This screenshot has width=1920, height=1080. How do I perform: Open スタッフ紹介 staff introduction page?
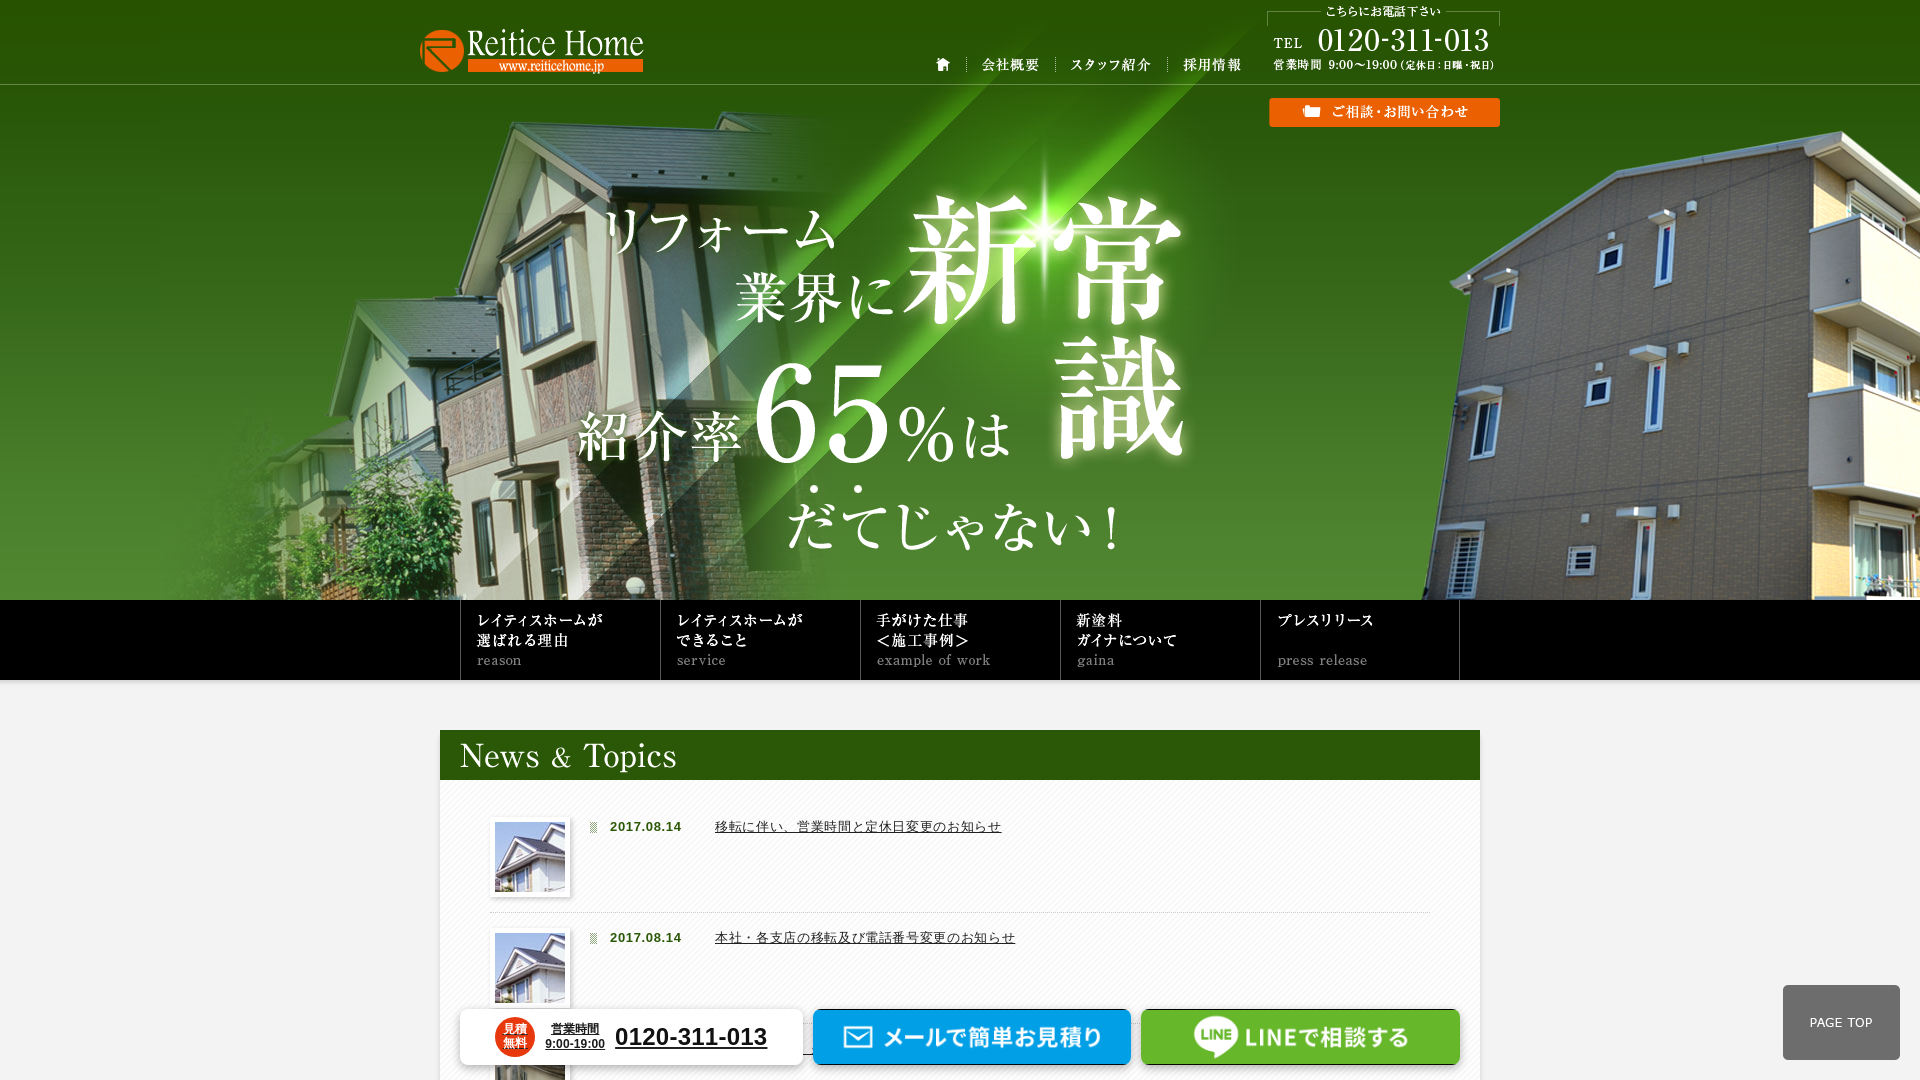pos(1110,65)
